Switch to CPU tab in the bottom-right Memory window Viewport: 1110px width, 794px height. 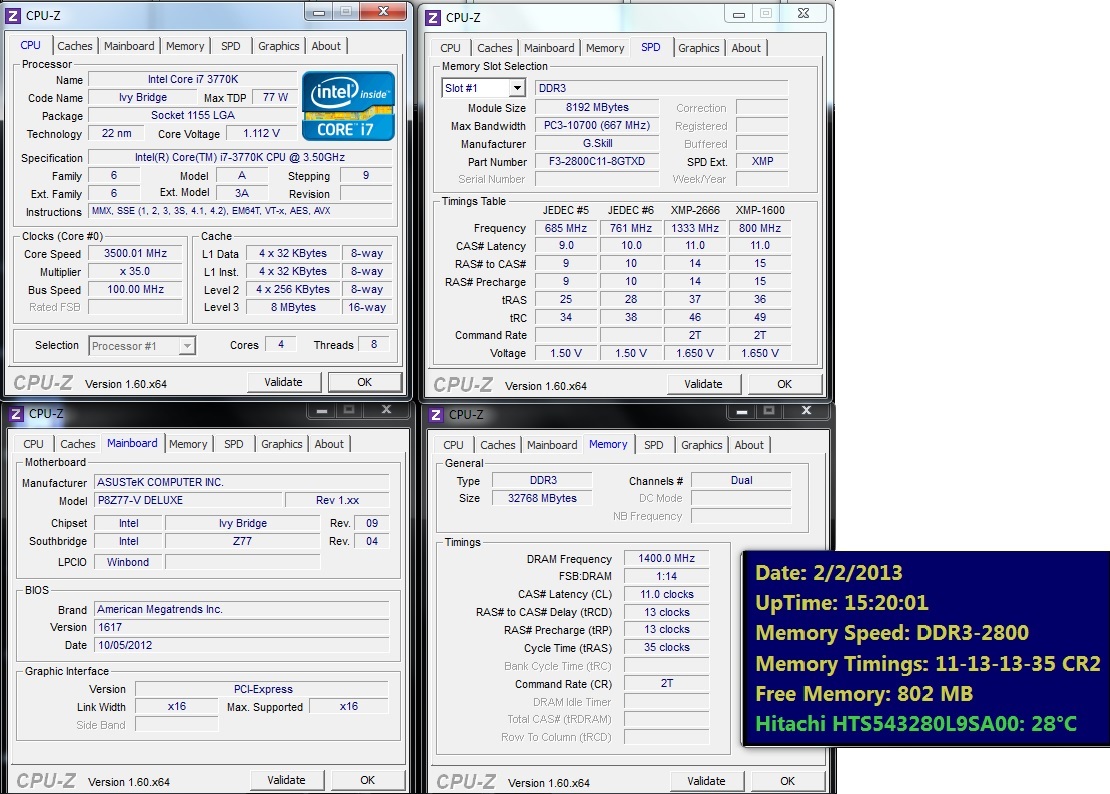[453, 445]
